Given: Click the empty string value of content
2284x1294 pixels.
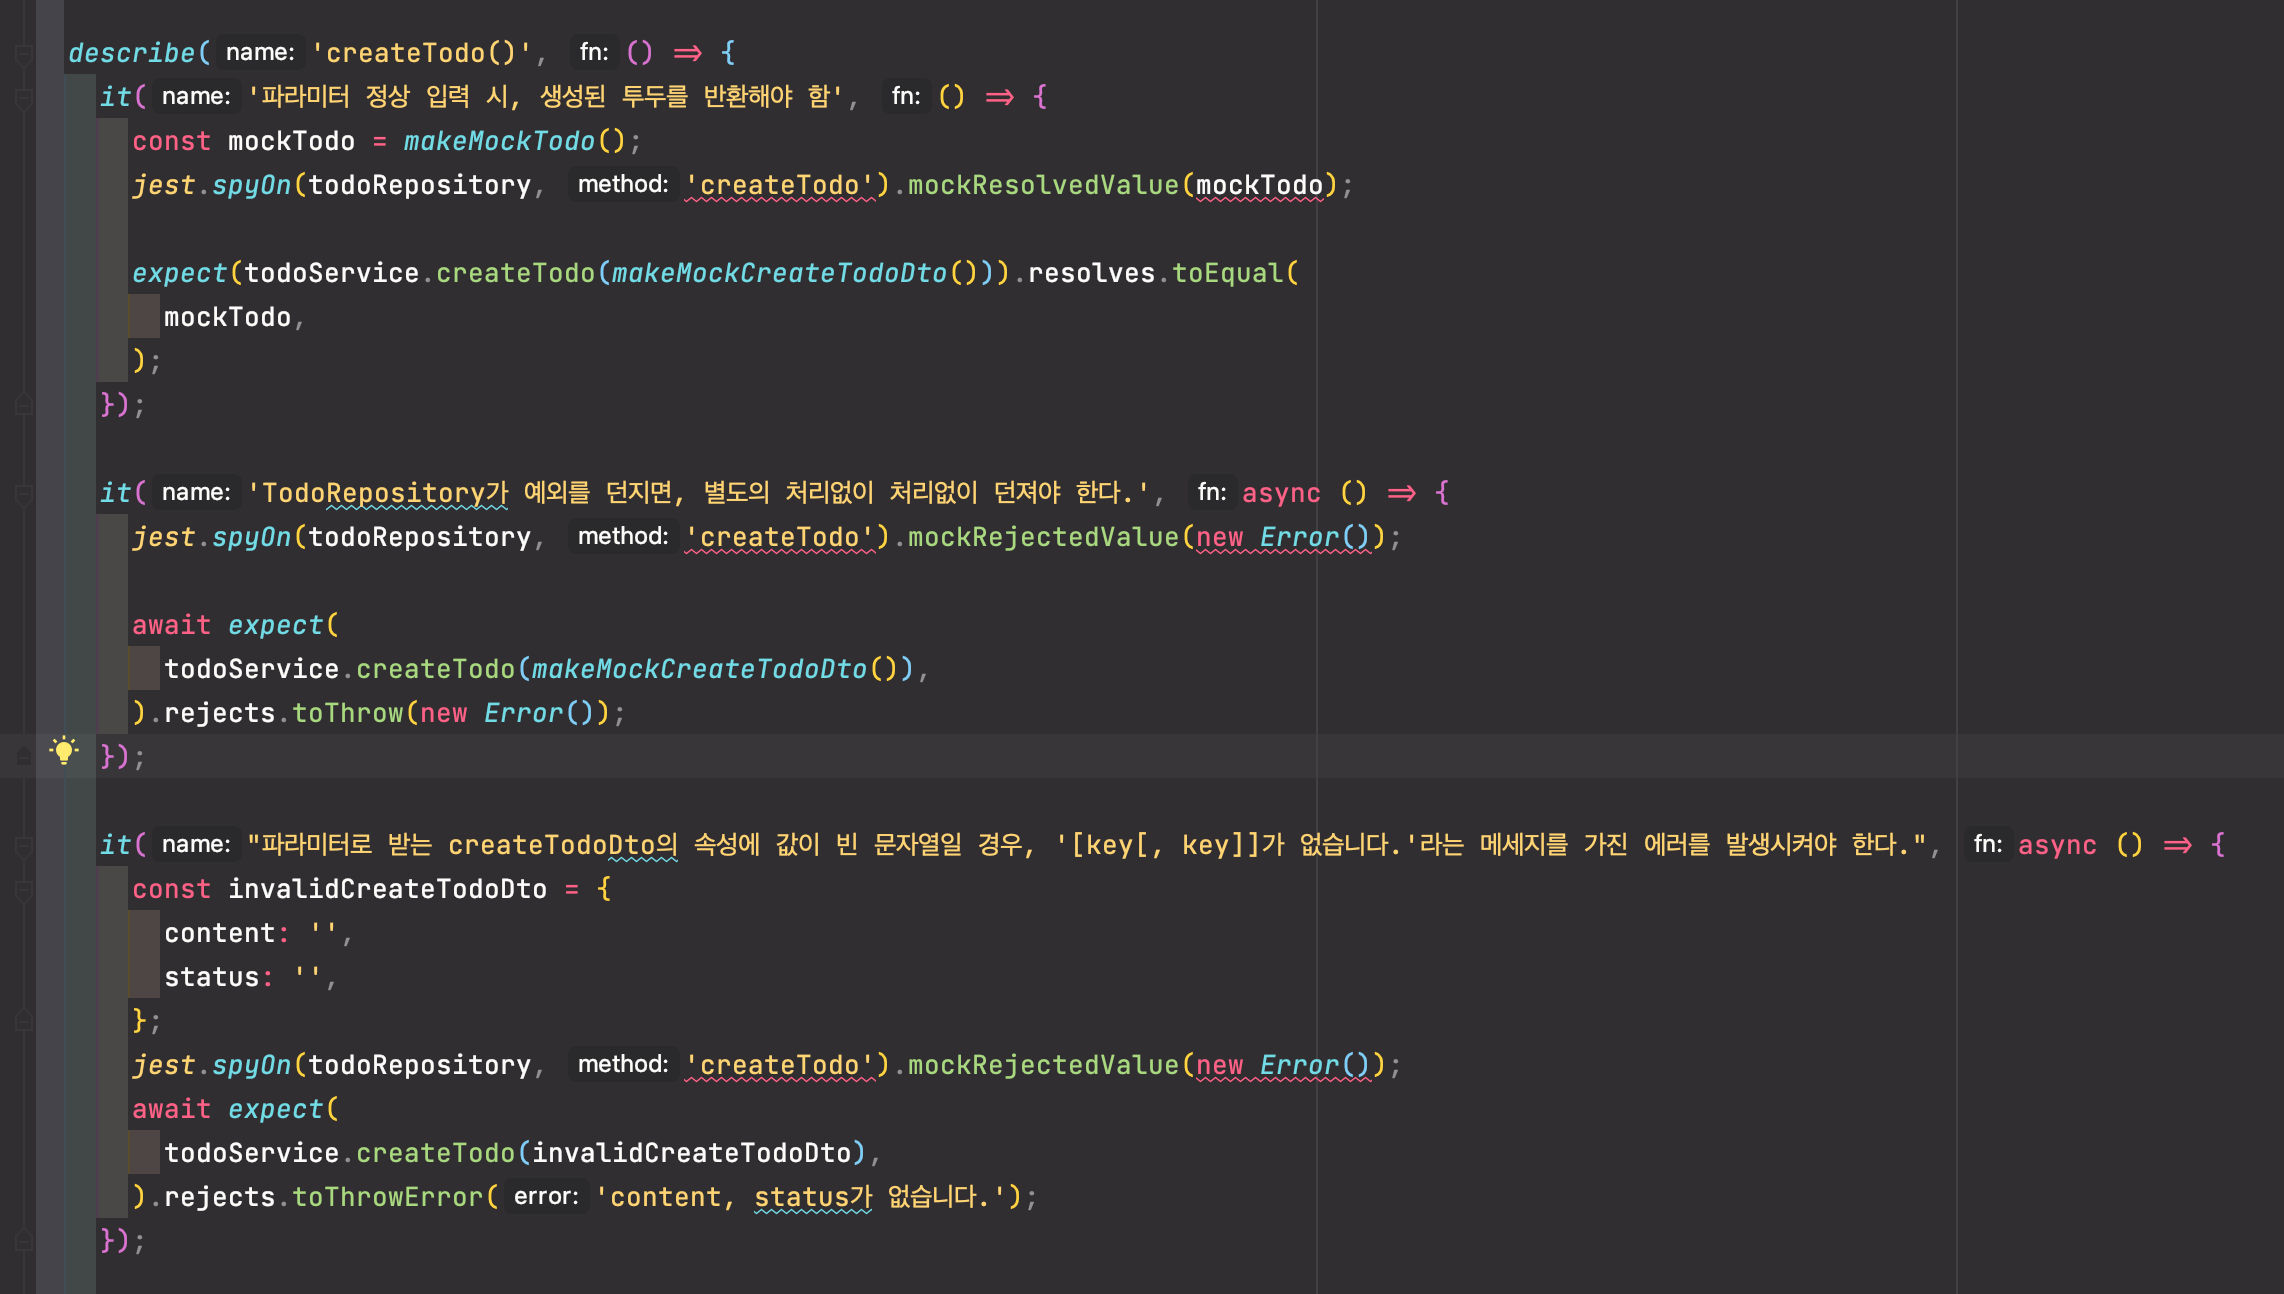Looking at the screenshot, I should click(x=323, y=933).
